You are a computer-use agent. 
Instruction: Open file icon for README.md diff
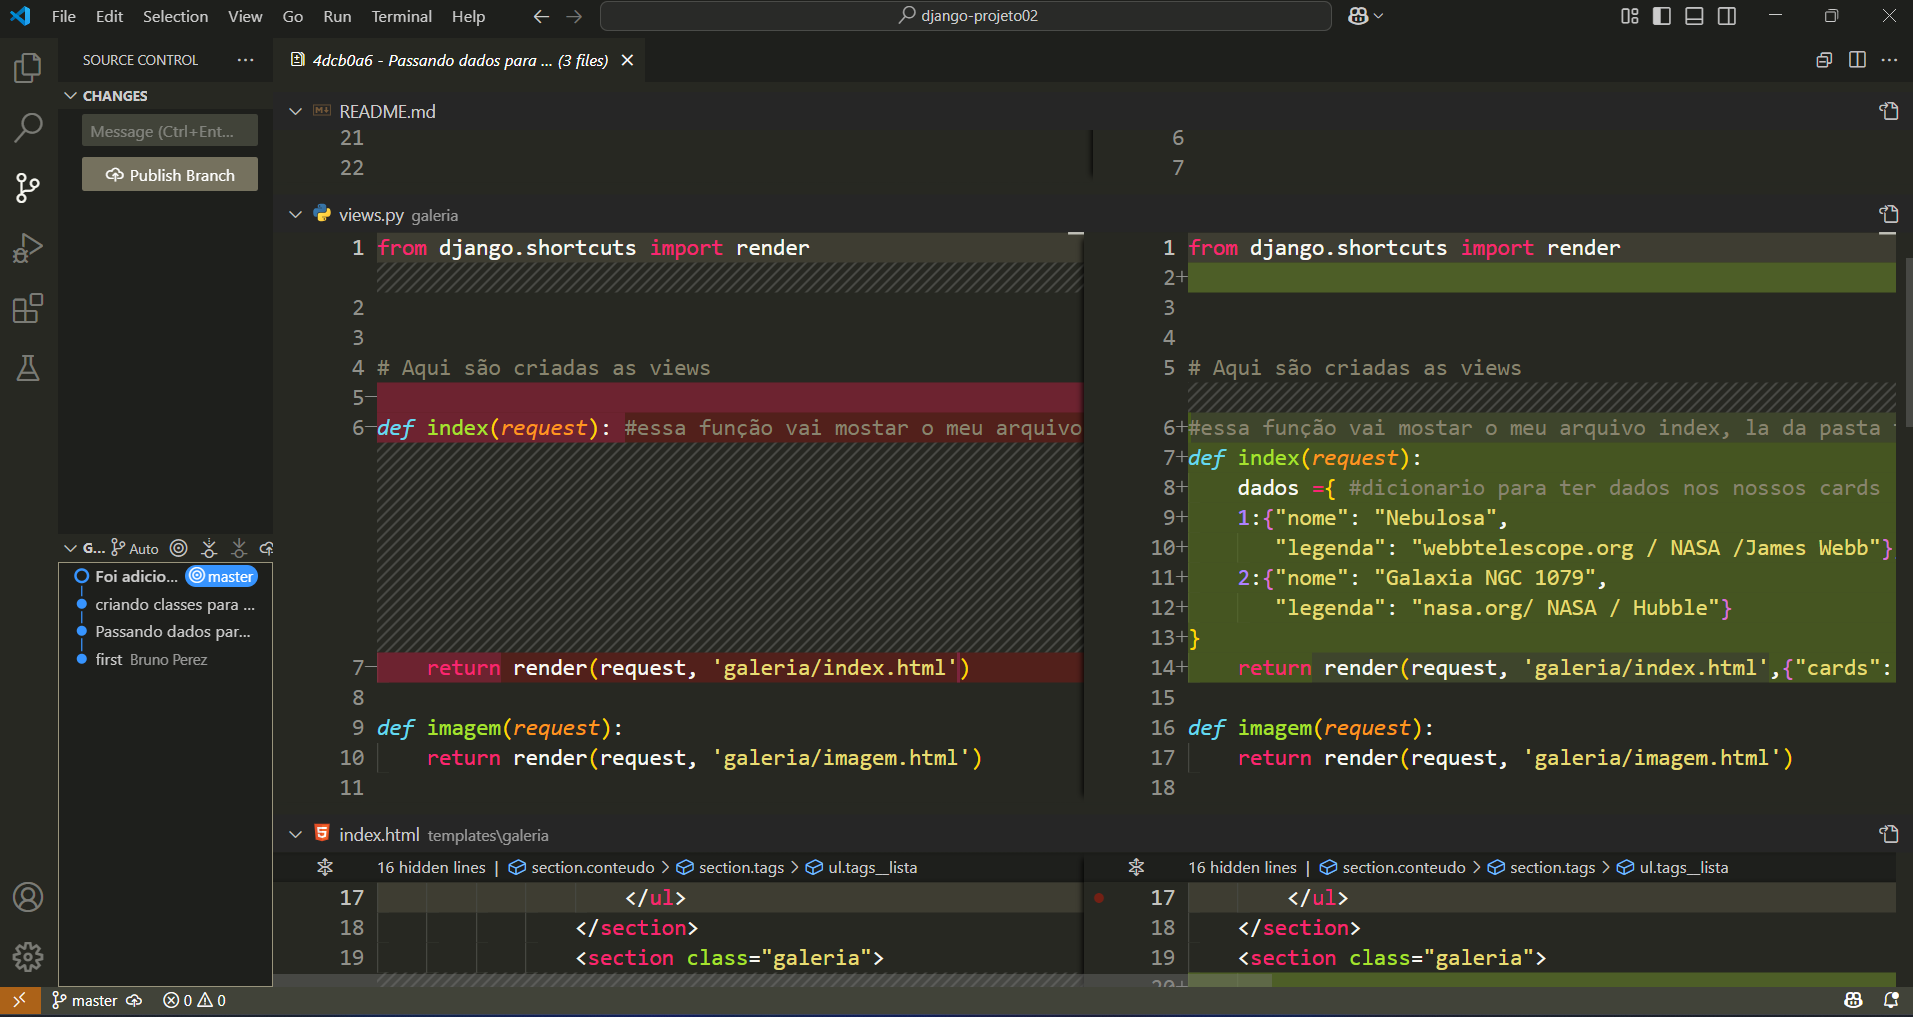point(1888,111)
